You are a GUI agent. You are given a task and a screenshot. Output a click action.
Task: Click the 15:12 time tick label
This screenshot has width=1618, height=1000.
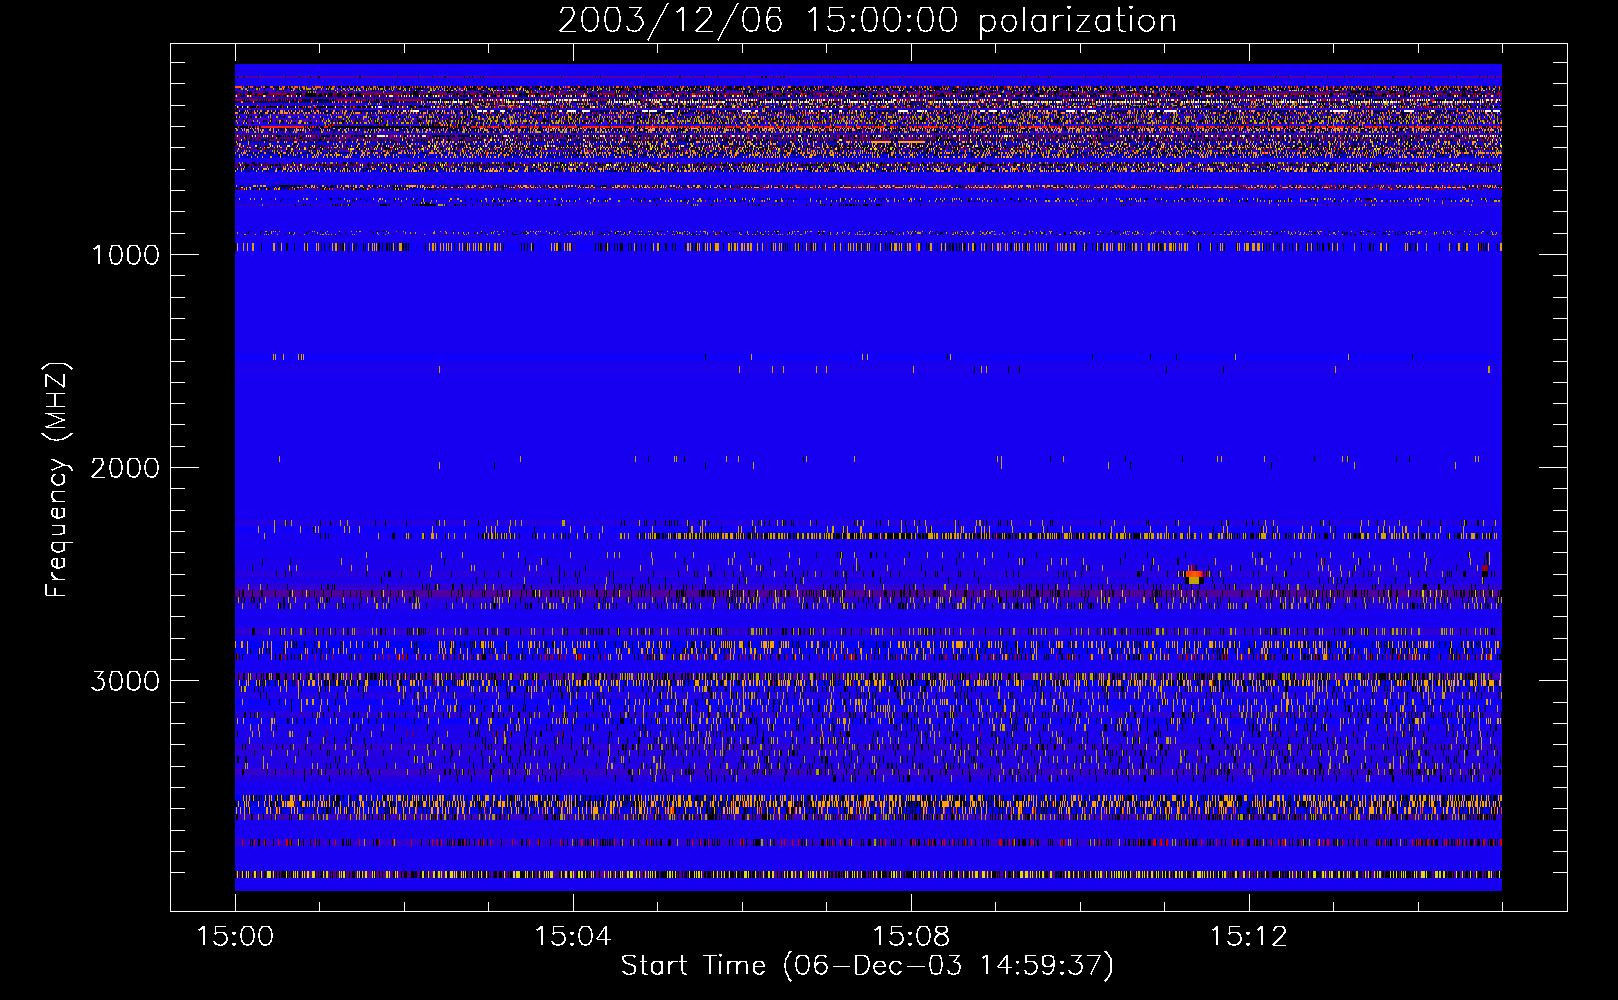tap(1248, 937)
